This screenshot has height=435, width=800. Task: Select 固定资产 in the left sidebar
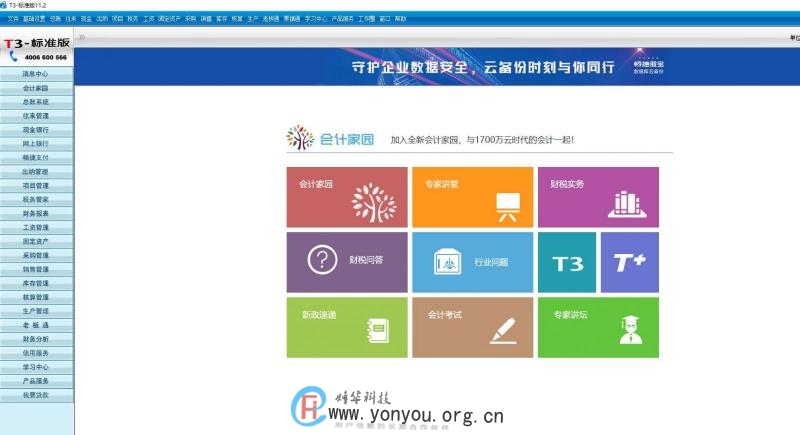click(36, 241)
